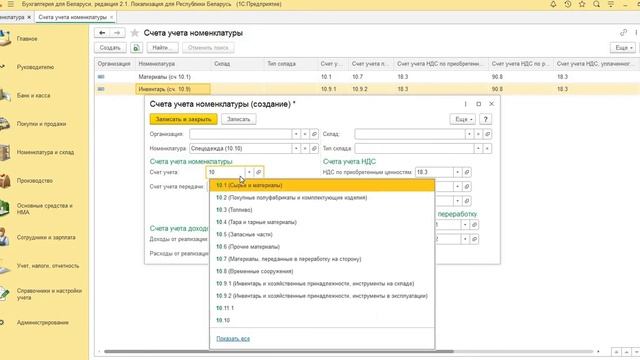Screen dimensions: 640x360
Task: Open Учет, налоги, отчетность section
Action: click(x=48, y=266)
